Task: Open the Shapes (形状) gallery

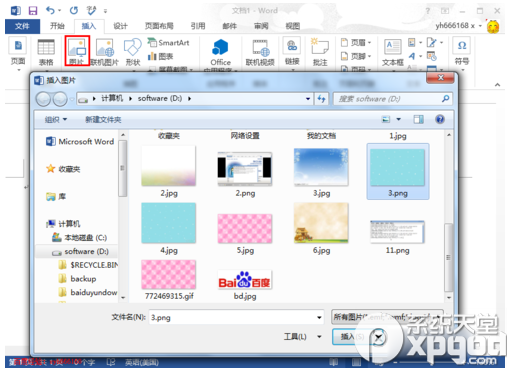Action: 133,52
